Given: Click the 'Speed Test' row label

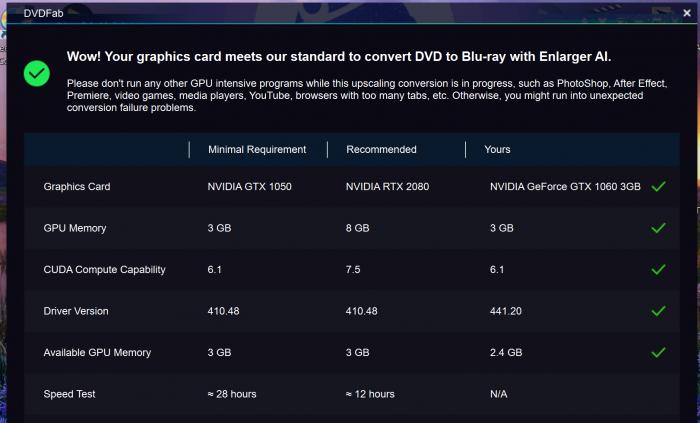Looking at the screenshot, I should click(x=69, y=394).
